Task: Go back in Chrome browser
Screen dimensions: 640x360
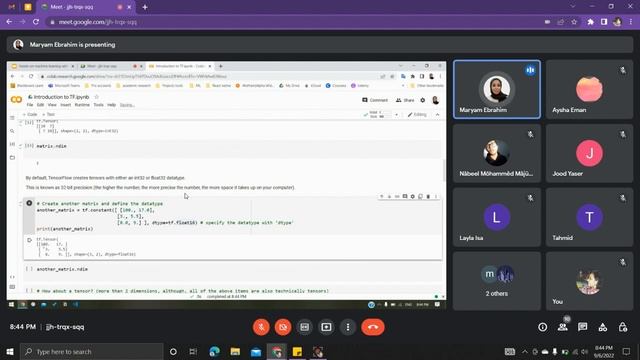Action: tap(9, 22)
